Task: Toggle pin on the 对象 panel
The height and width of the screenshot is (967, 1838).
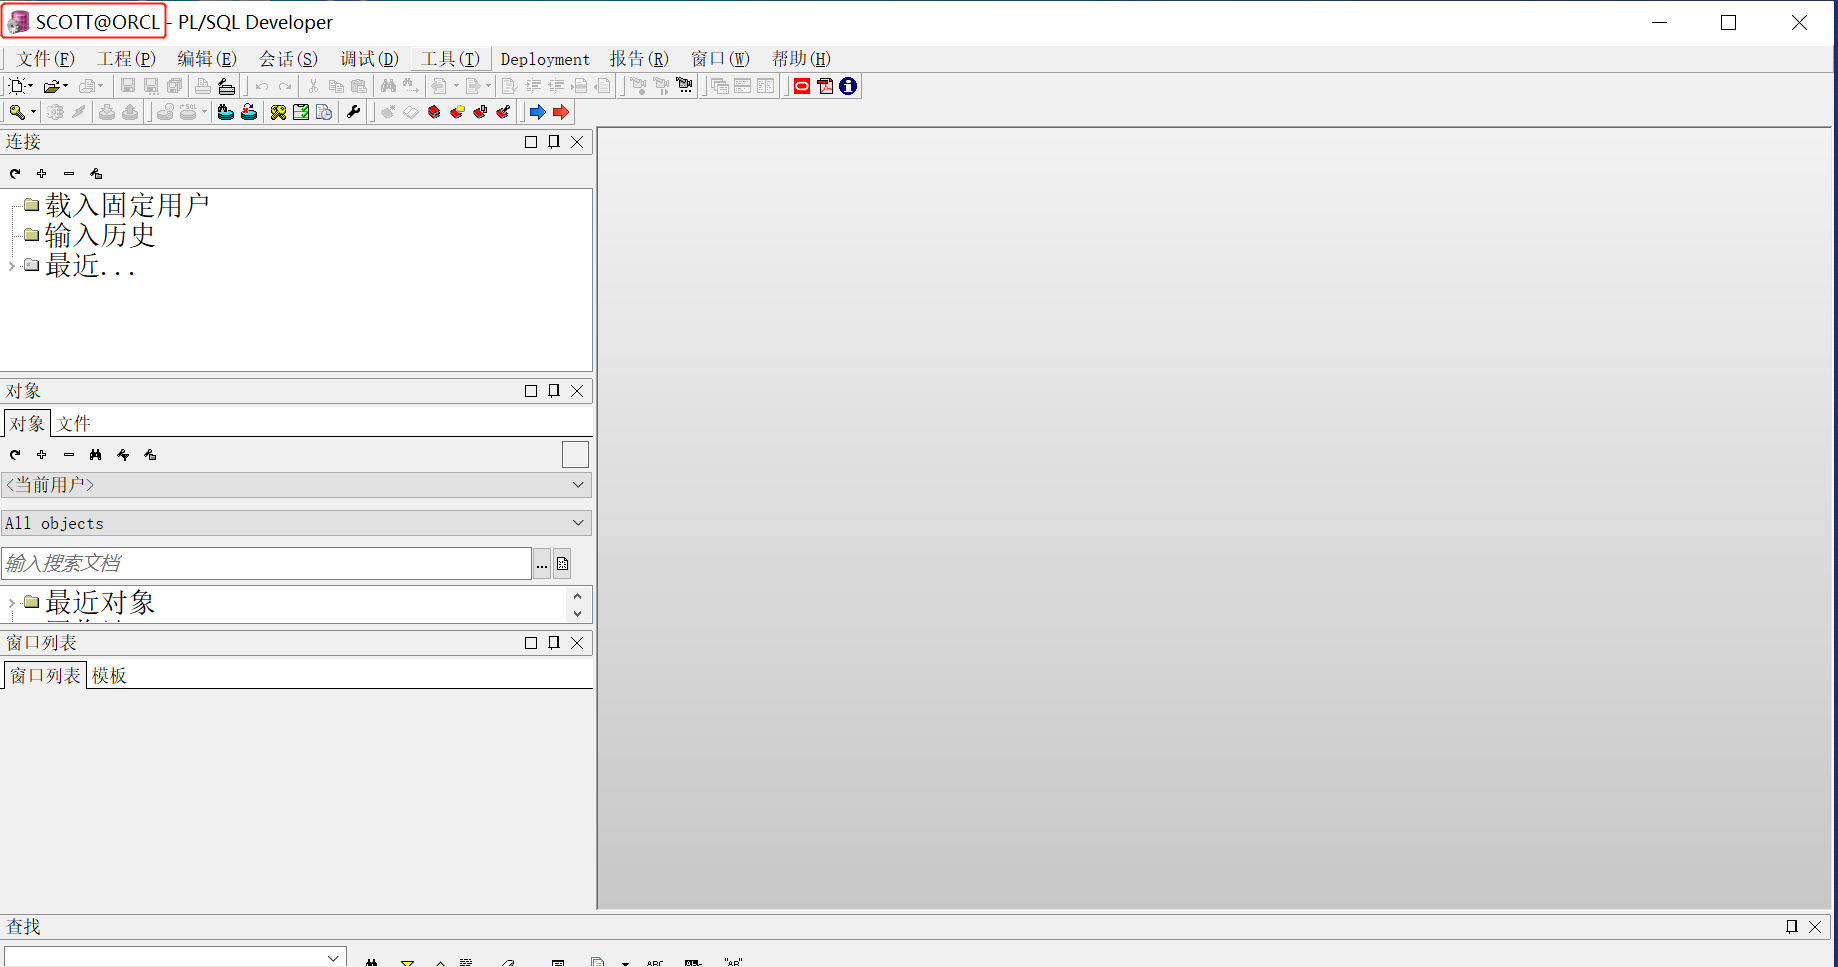Action: 554,391
